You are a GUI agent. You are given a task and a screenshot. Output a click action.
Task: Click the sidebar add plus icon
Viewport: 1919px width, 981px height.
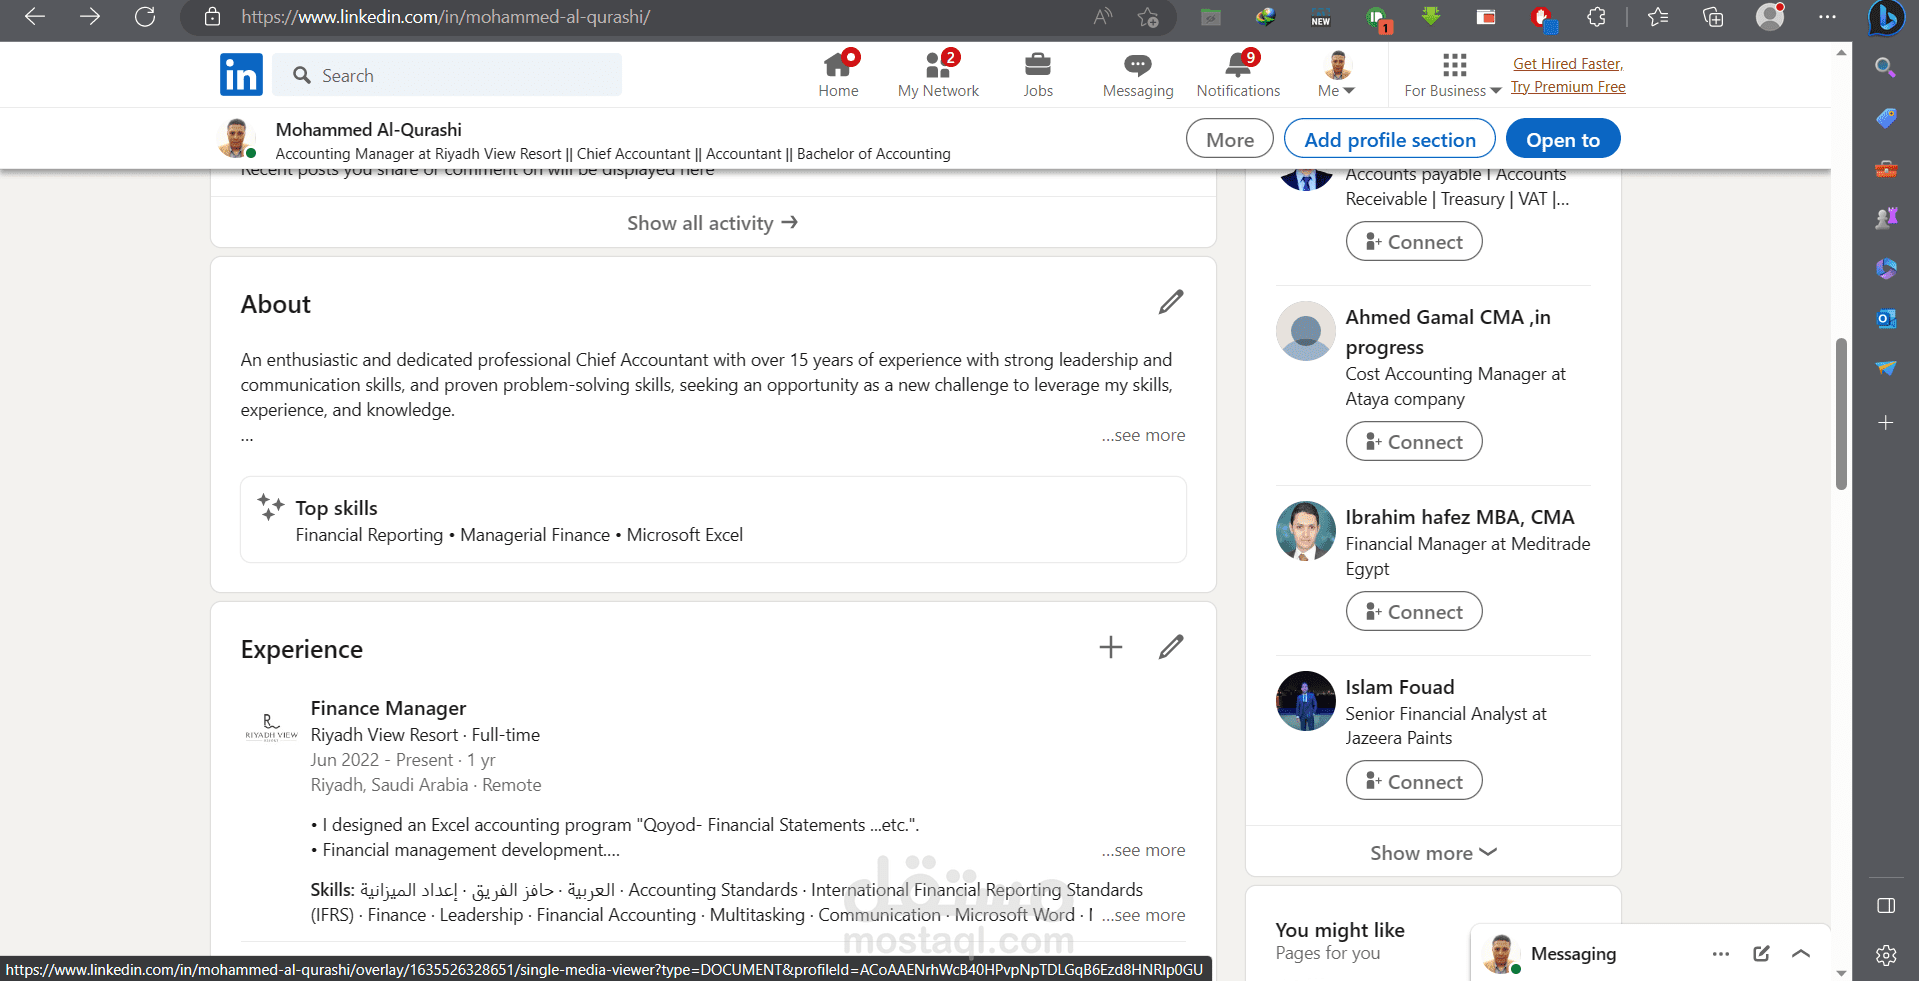(1886, 422)
